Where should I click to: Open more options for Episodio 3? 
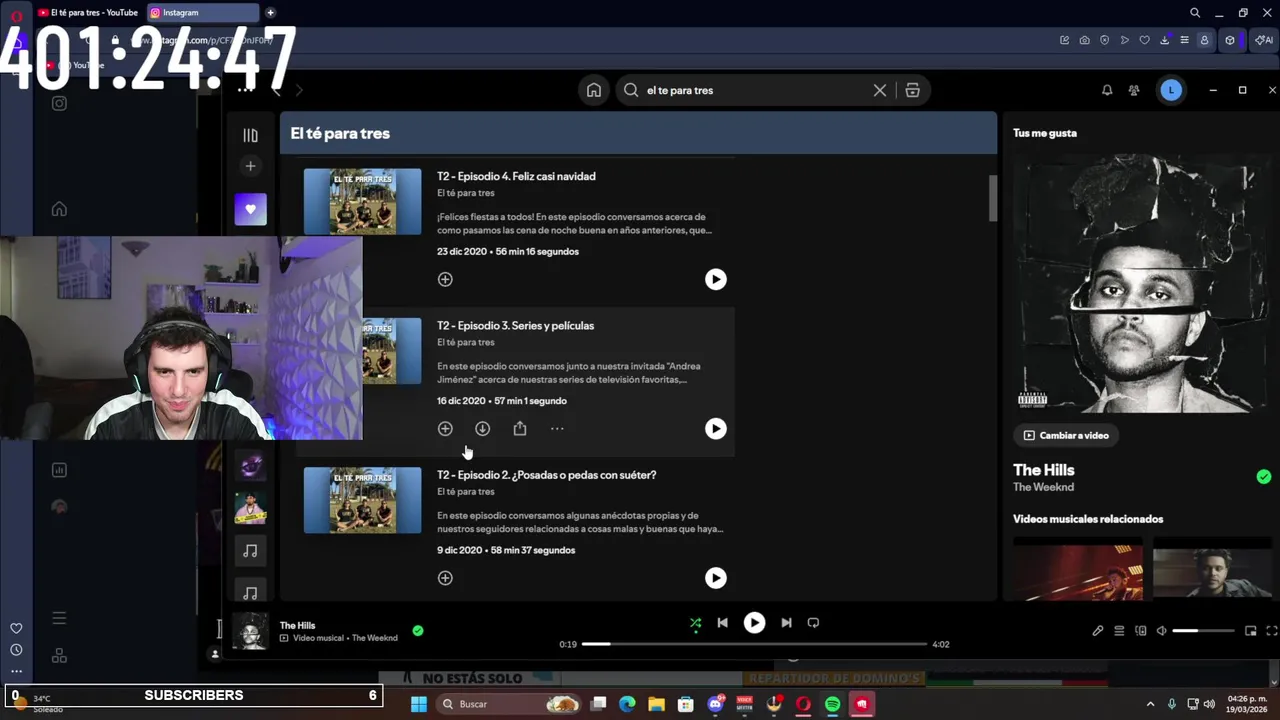[x=557, y=428]
